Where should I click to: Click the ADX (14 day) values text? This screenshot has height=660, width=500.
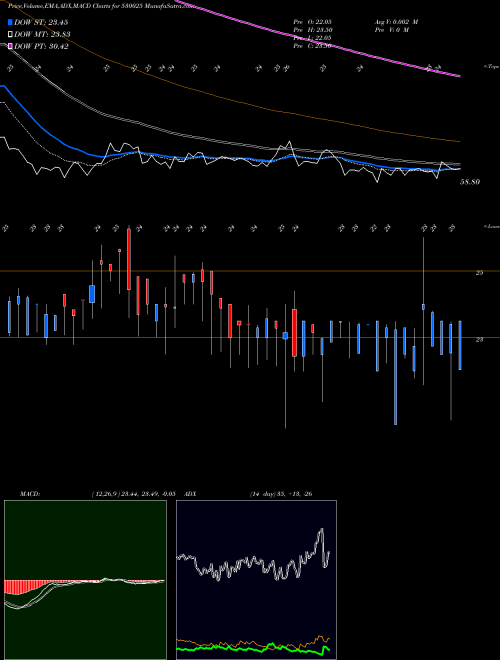point(281,494)
